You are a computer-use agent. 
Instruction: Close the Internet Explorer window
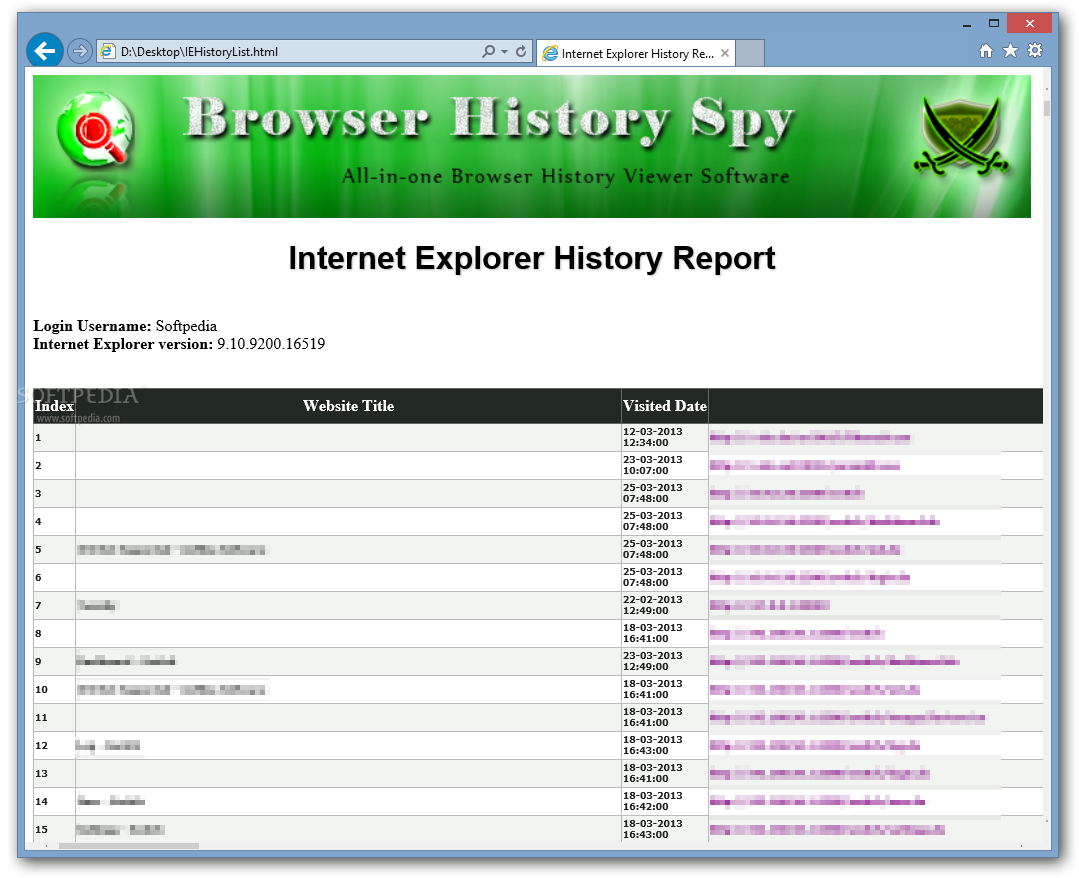pos(1029,23)
